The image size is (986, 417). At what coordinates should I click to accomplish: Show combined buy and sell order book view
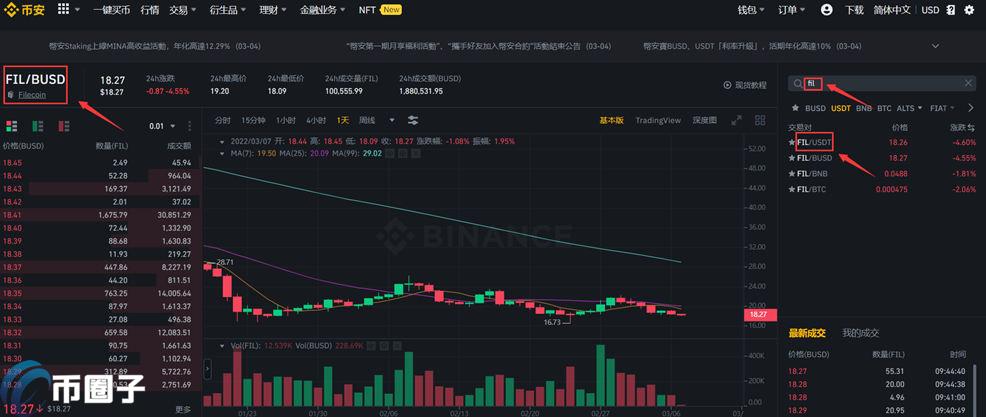click(x=11, y=126)
